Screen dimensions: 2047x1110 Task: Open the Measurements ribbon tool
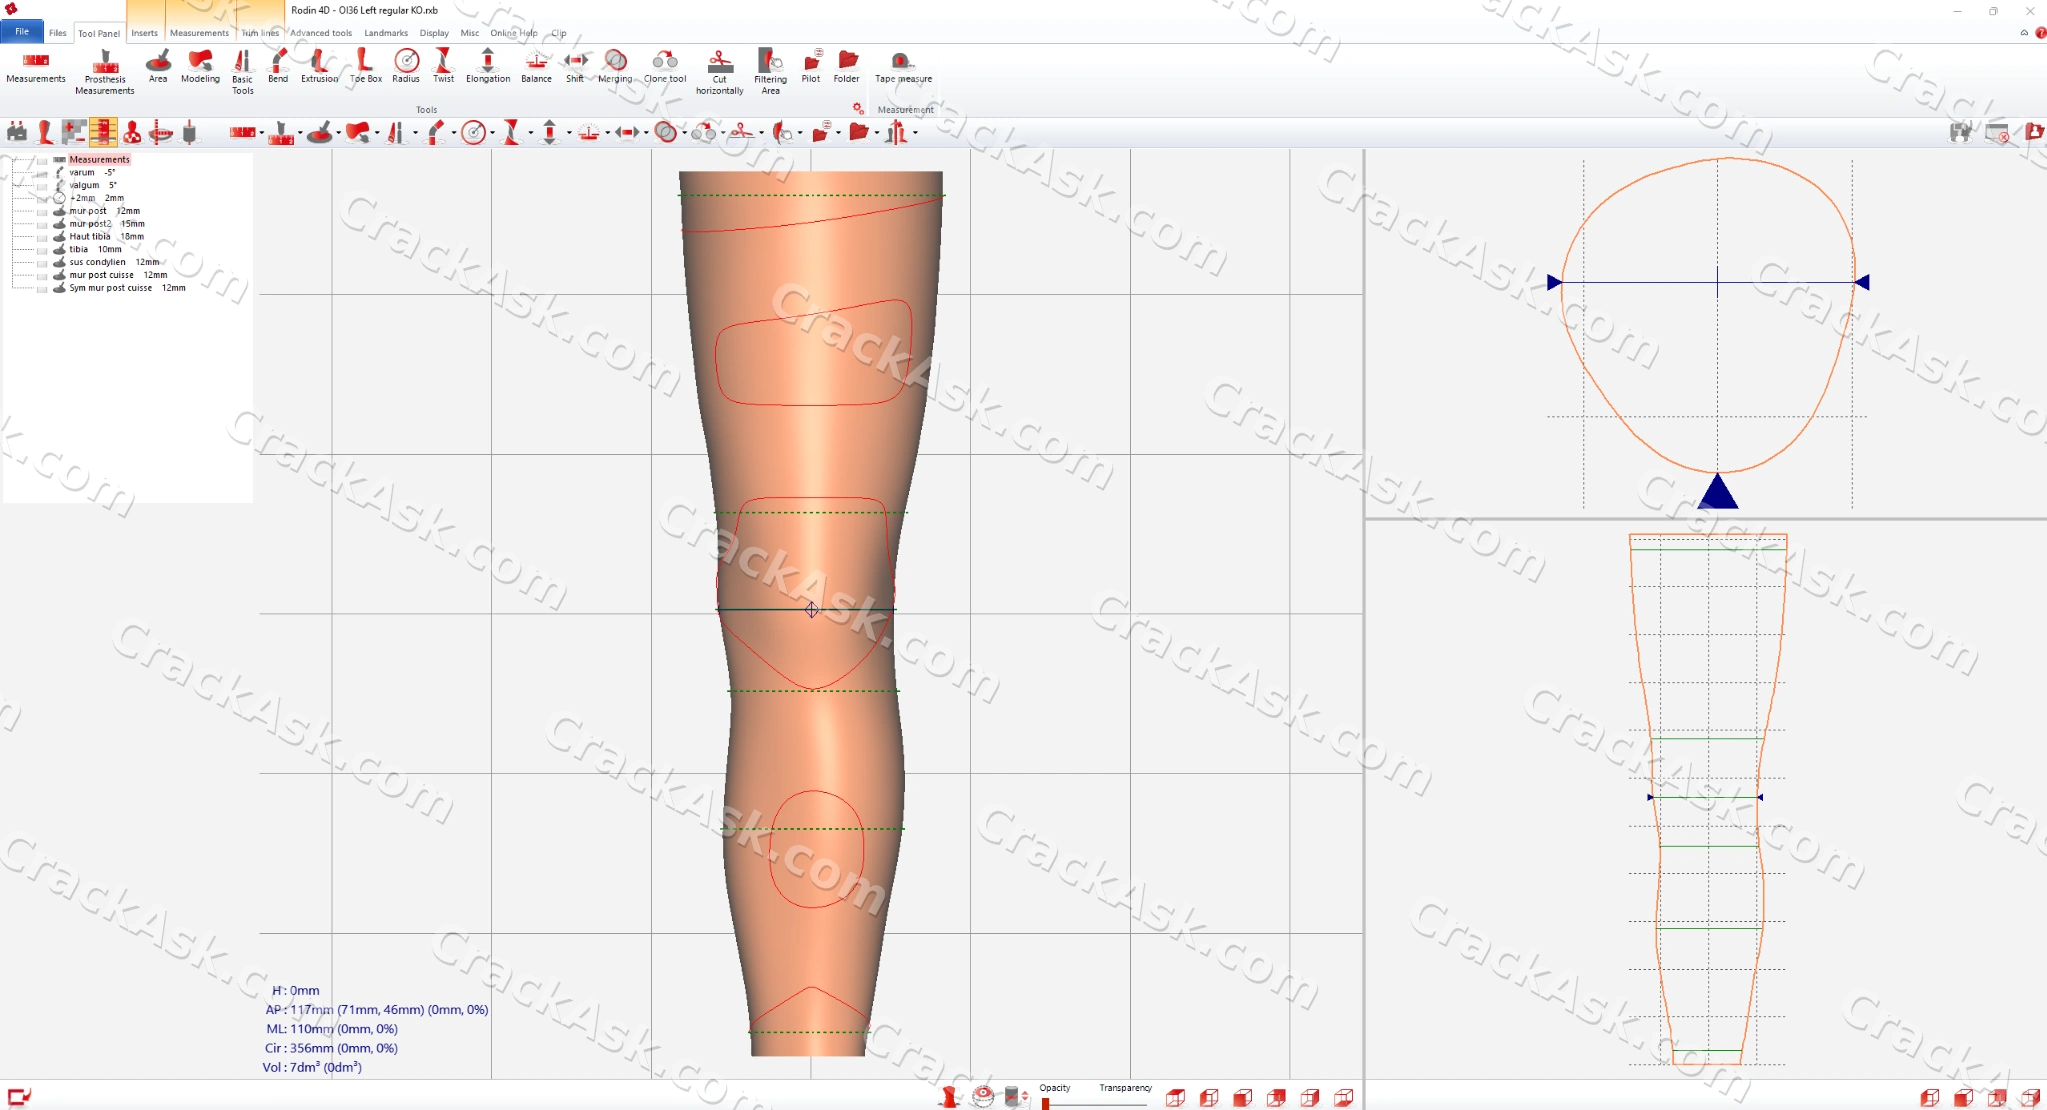[36, 67]
